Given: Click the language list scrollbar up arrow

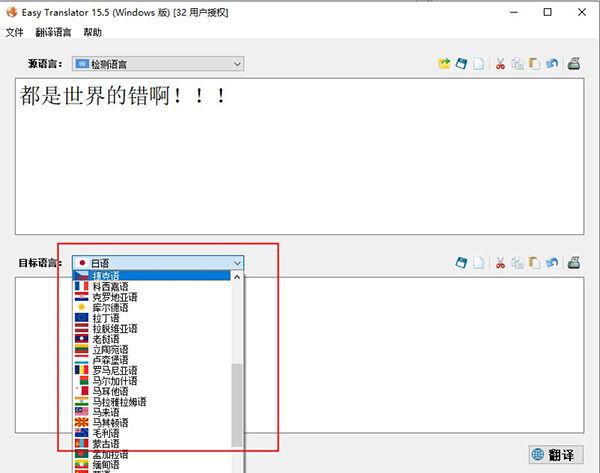Looking at the screenshot, I should [x=237, y=277].
